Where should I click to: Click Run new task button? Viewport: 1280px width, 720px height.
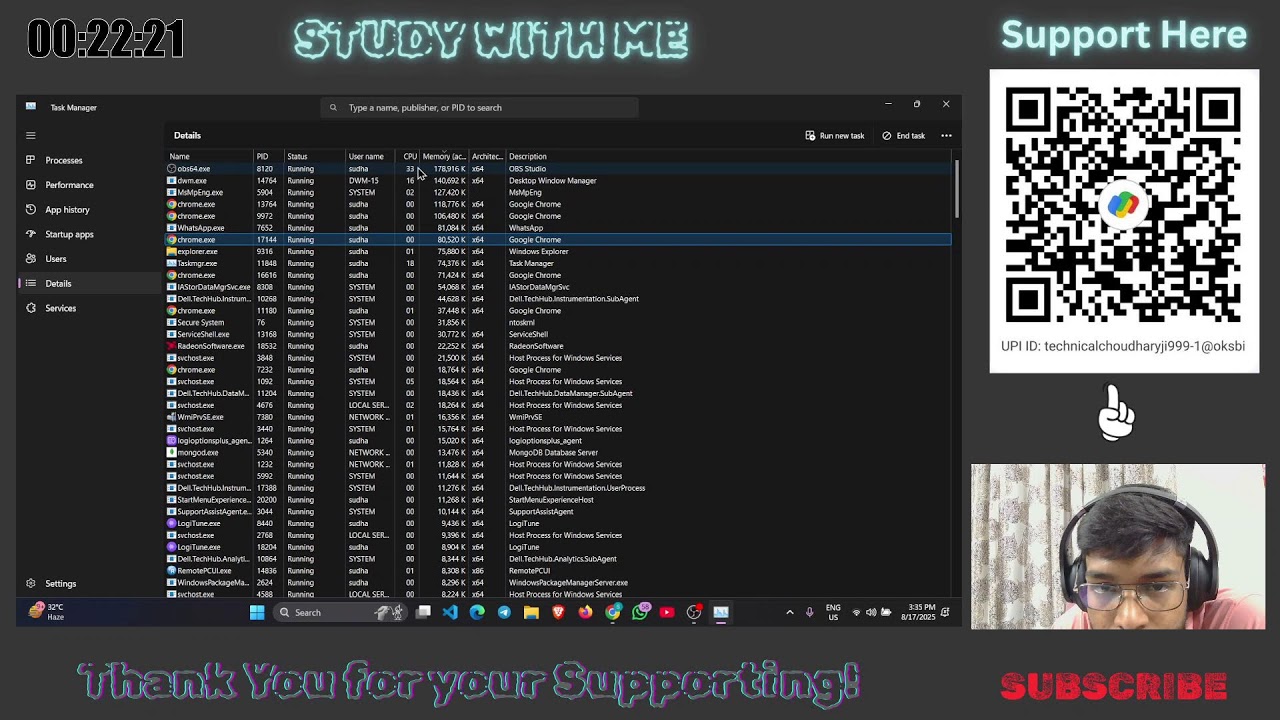(x=835, y=136)
